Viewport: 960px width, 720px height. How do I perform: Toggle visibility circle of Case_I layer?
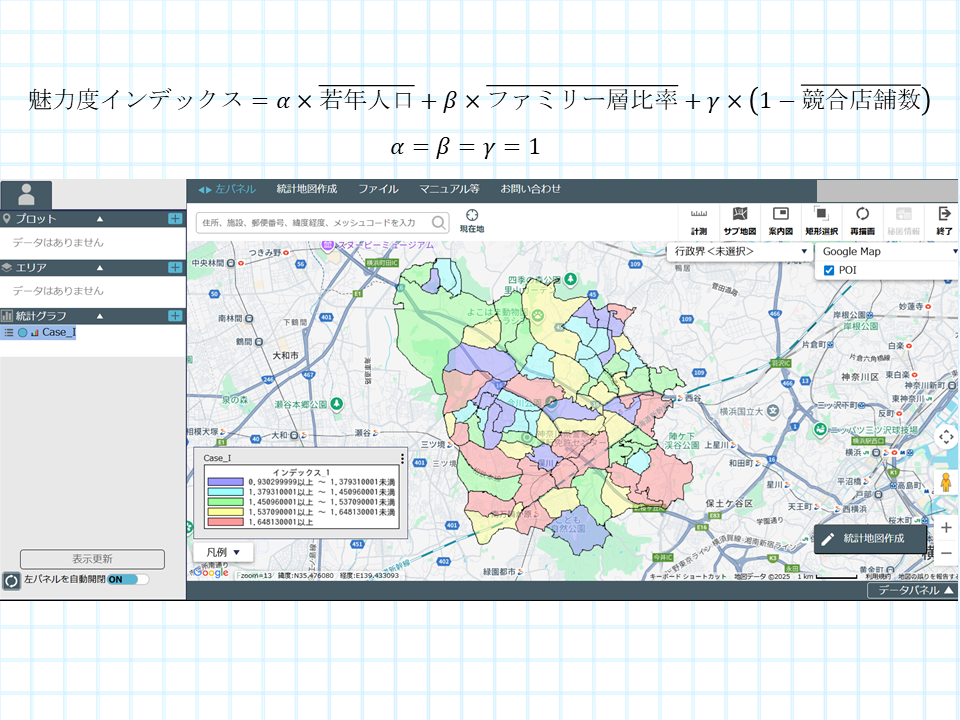[x=22, y=332]
